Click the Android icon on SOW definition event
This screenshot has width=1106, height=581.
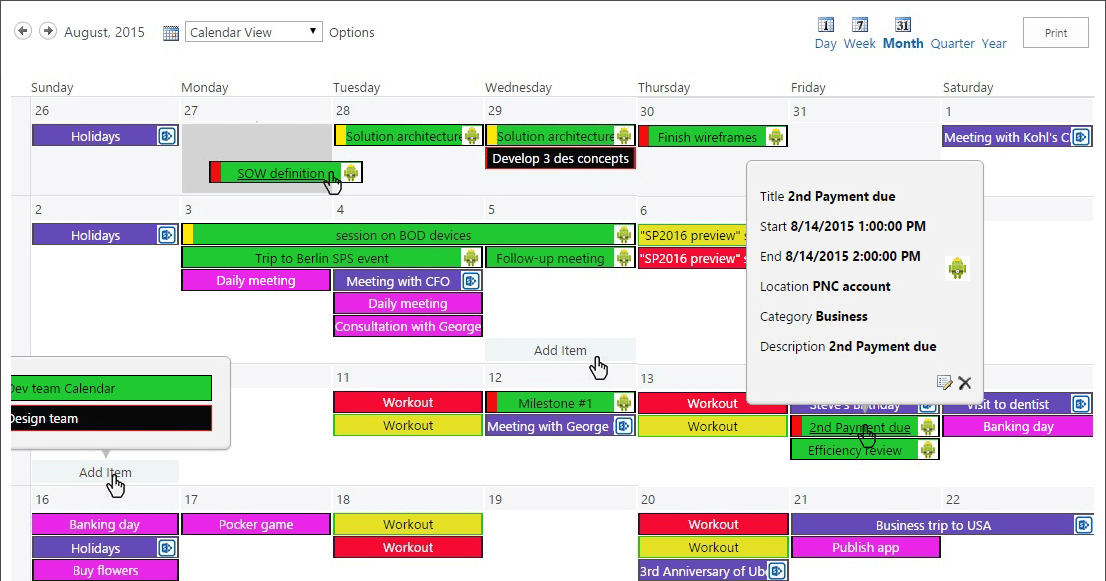[x=350, y=171]
